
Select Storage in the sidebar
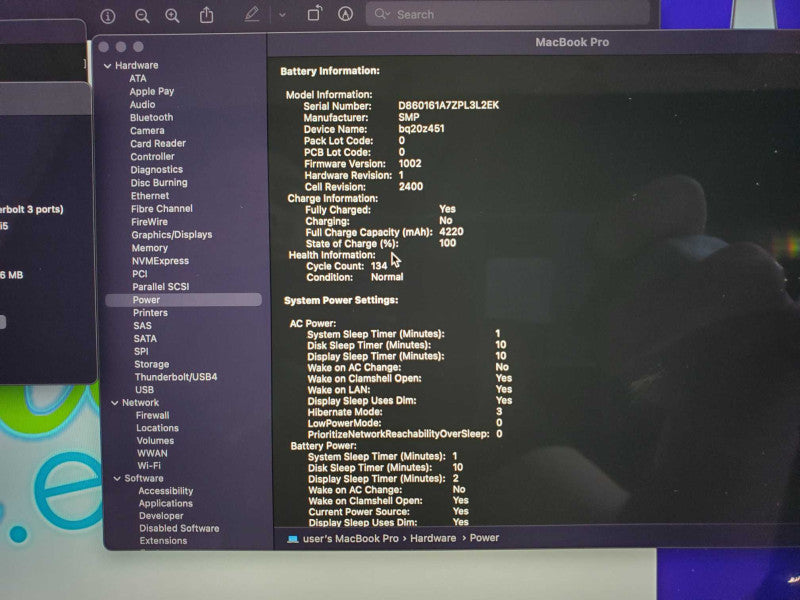click(152, 364)
